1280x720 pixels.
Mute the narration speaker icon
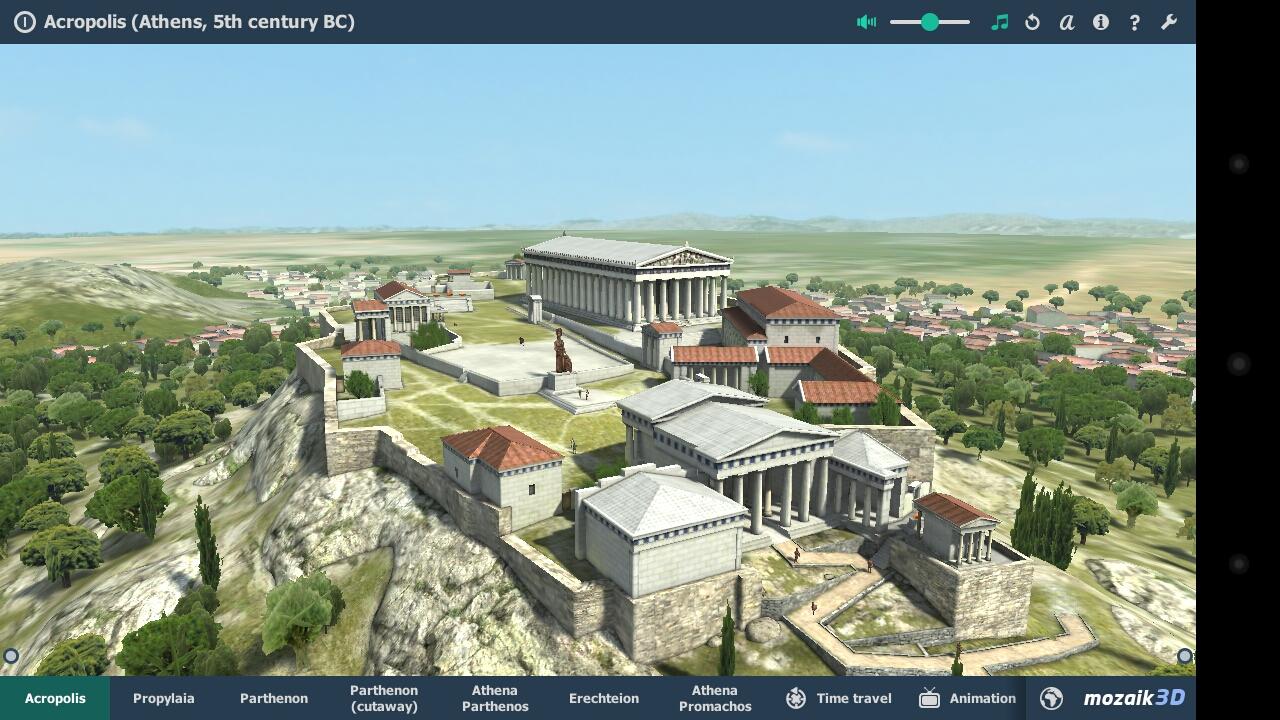point(867,22)
